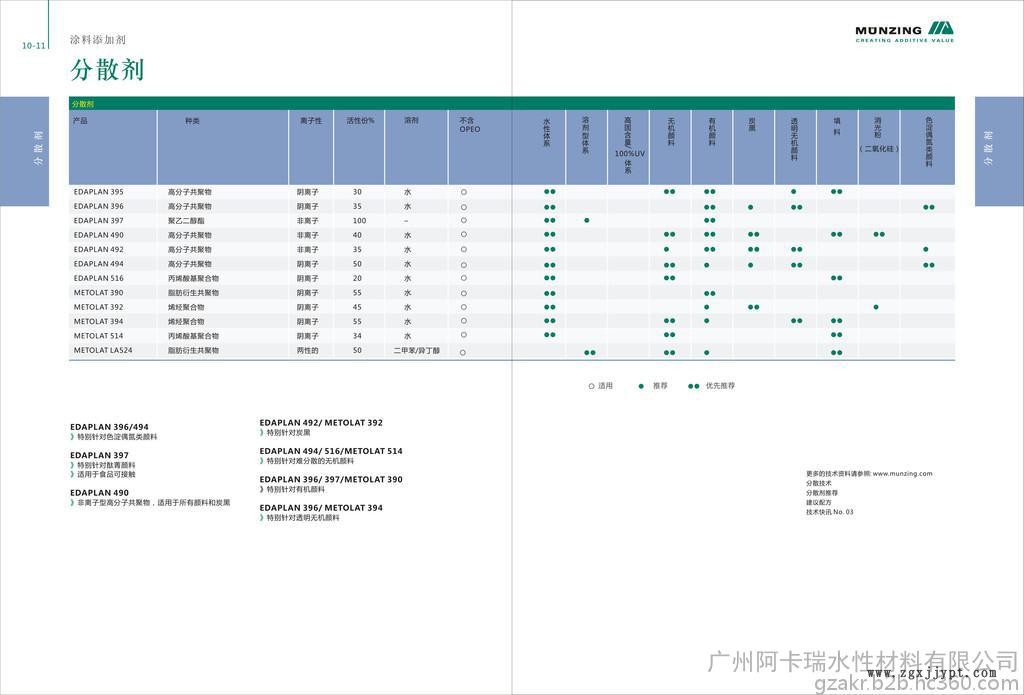Click the EDAPLAN 490 product row name
This screenshot has width=1024, height=695.
(x=99, y=235)
